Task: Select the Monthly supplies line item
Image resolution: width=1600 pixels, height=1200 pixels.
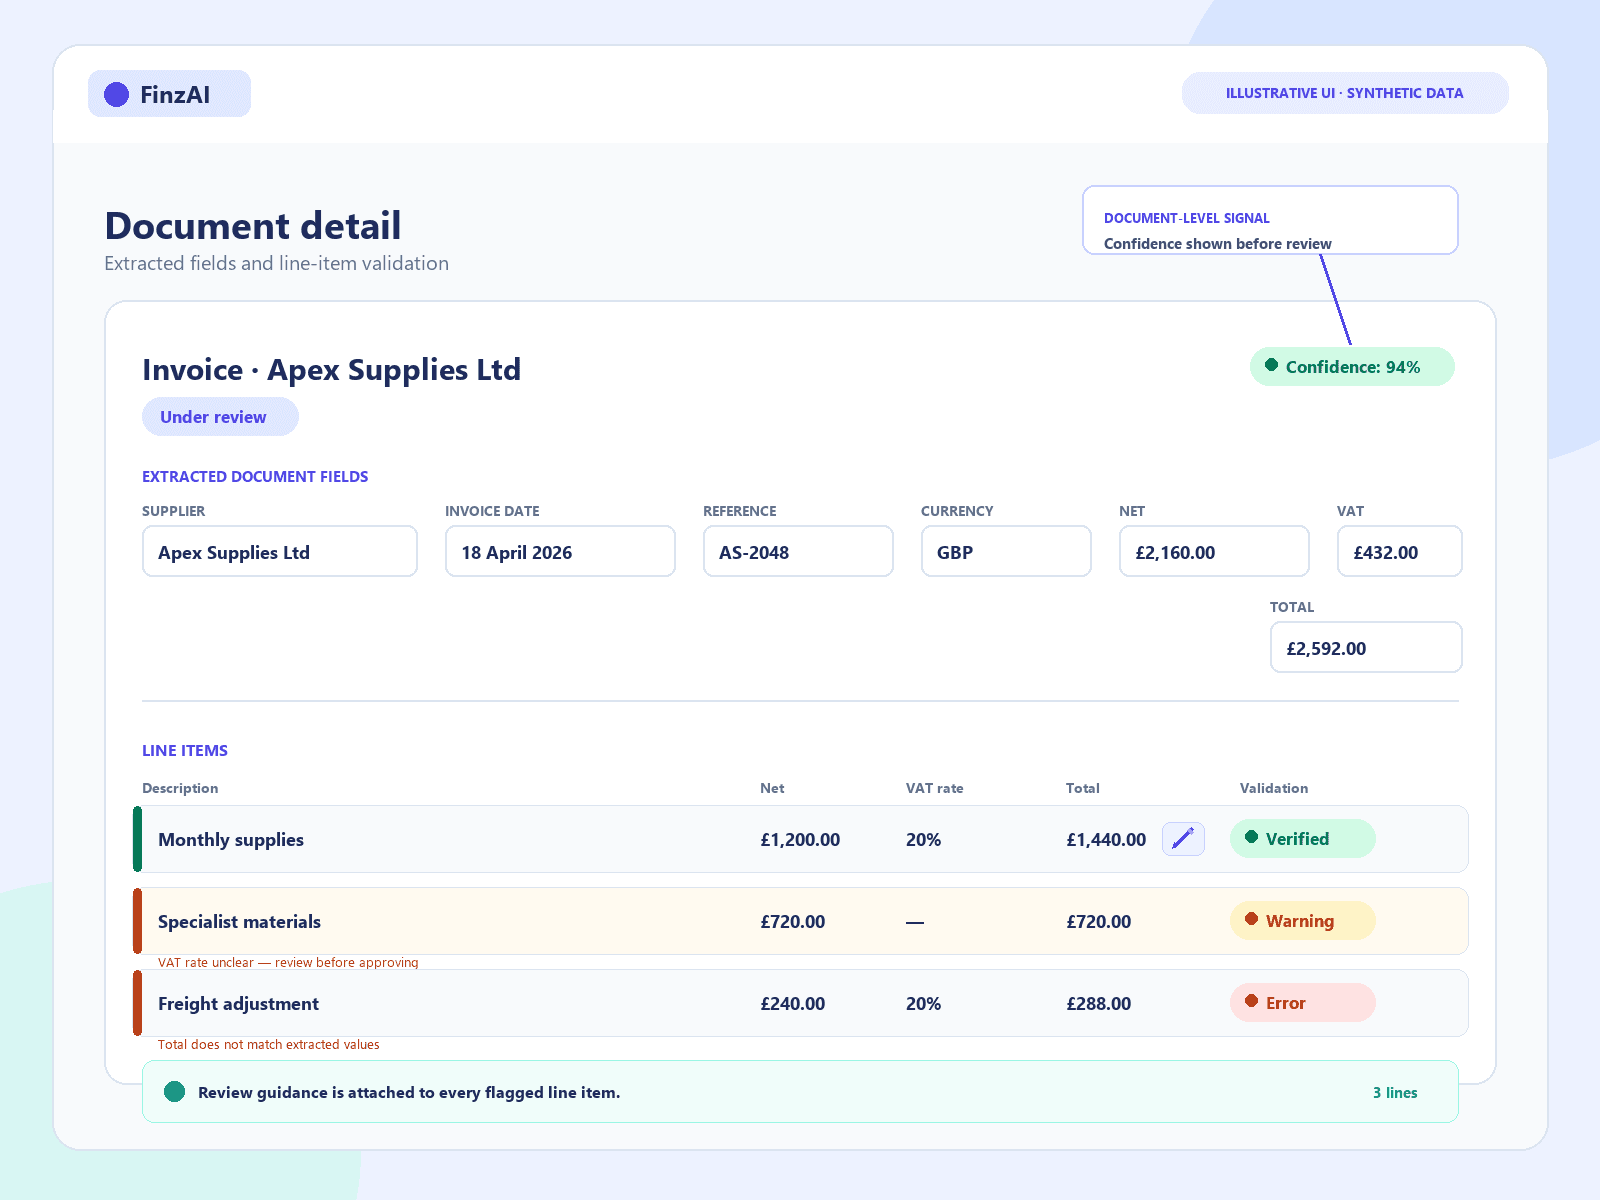Action: coord(801,839)
